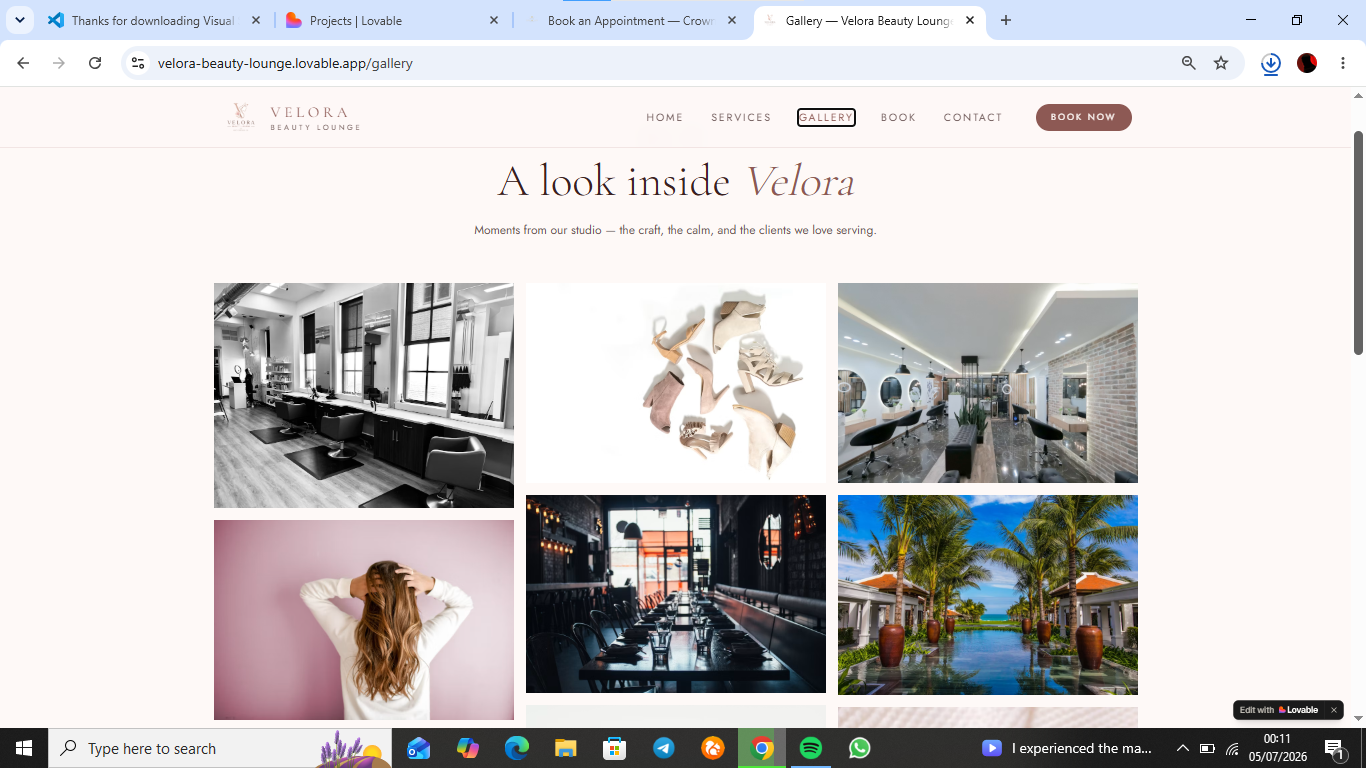The image size is (1366, 768).
Task: Click the Book Now button
Action: click(x=1083, y=117)
